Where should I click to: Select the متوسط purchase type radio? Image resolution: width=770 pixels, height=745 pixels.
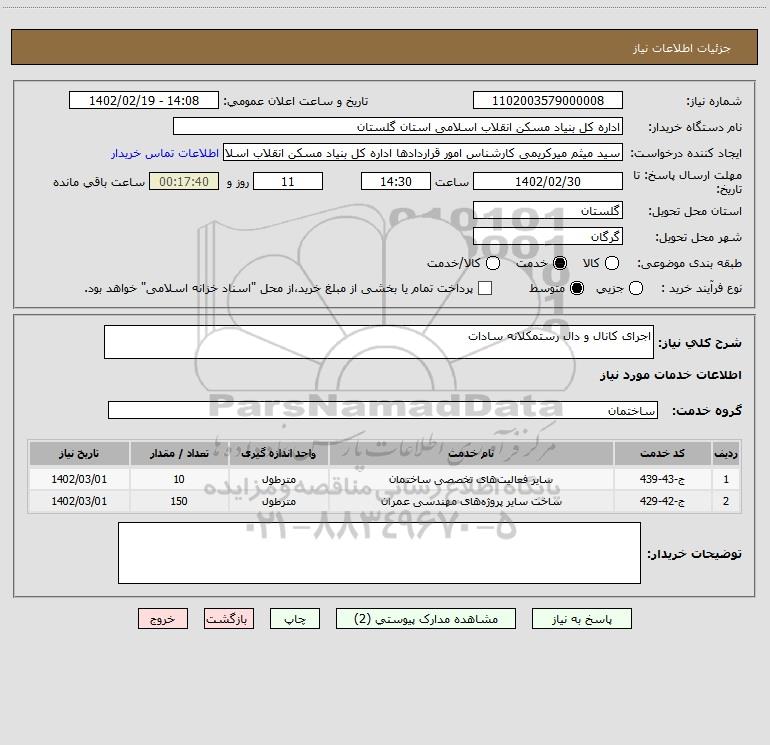pos(577,288)
